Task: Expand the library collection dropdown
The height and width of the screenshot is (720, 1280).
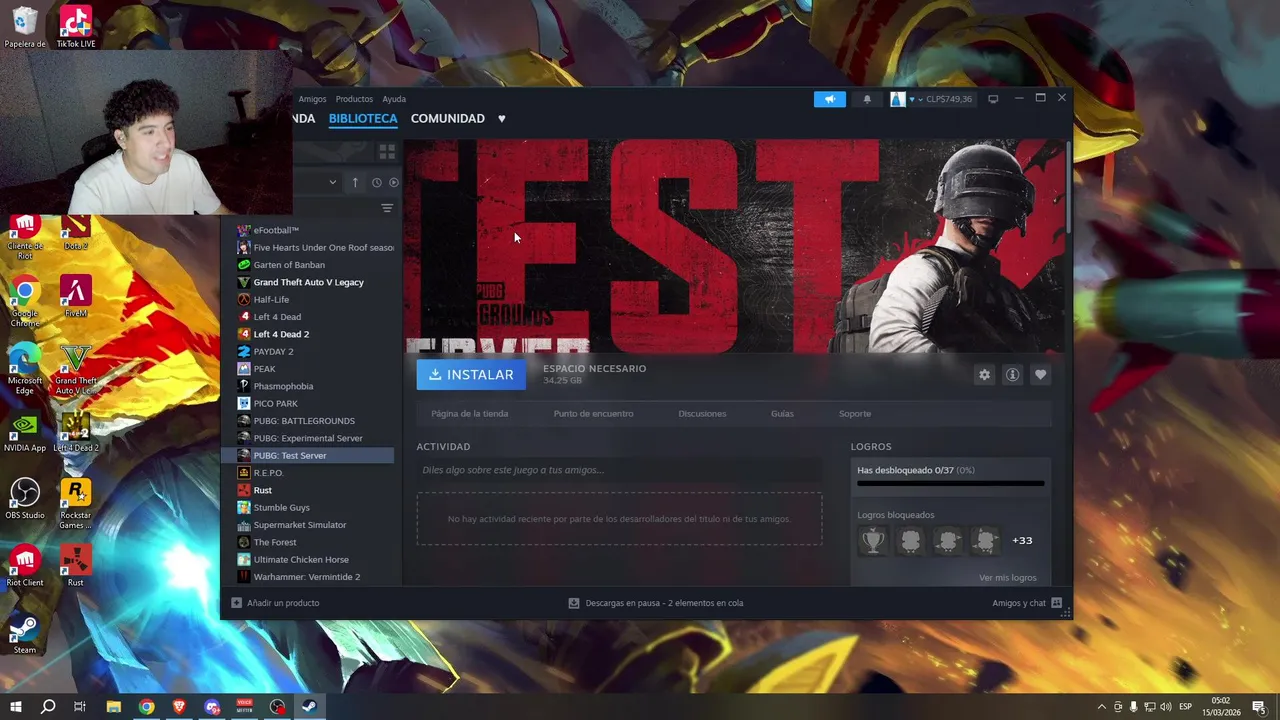Action: 332,182
